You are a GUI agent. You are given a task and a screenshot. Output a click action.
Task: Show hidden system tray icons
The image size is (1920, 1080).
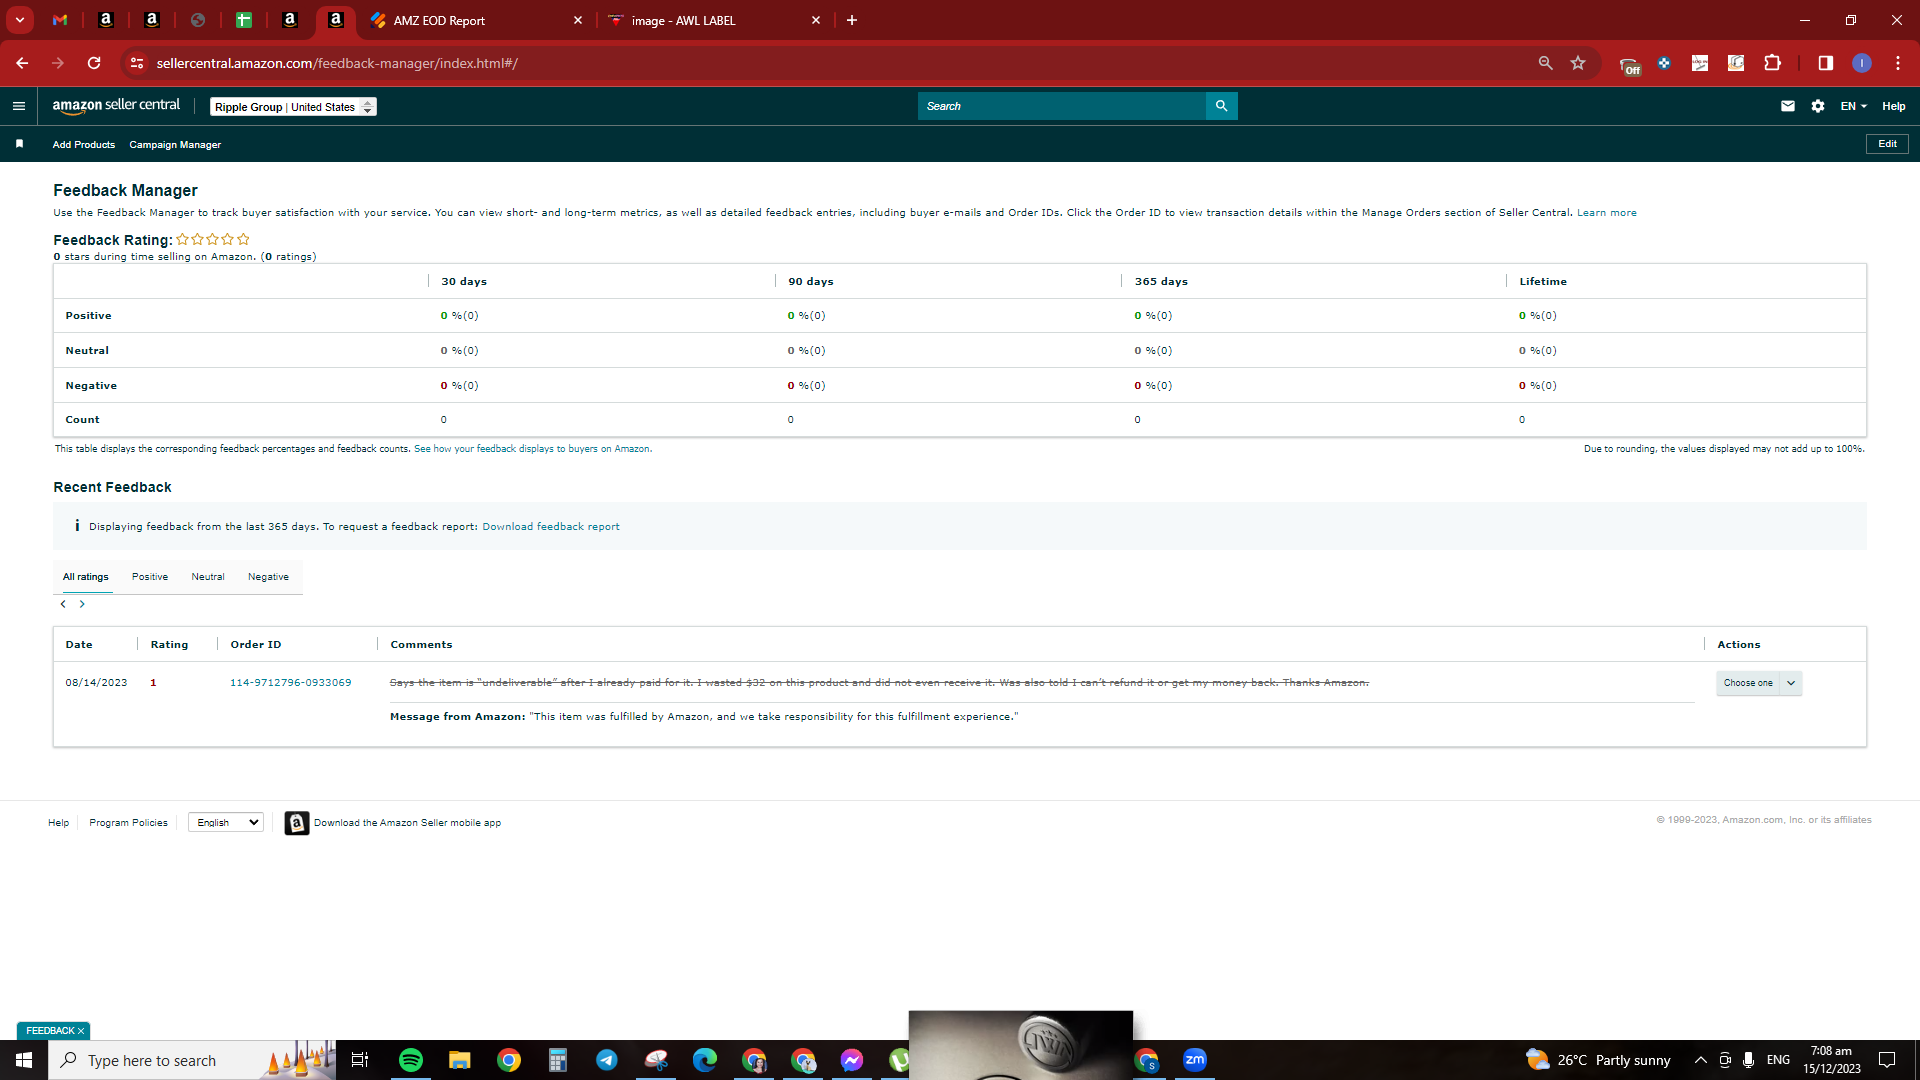click(x=1700, y=1060)
